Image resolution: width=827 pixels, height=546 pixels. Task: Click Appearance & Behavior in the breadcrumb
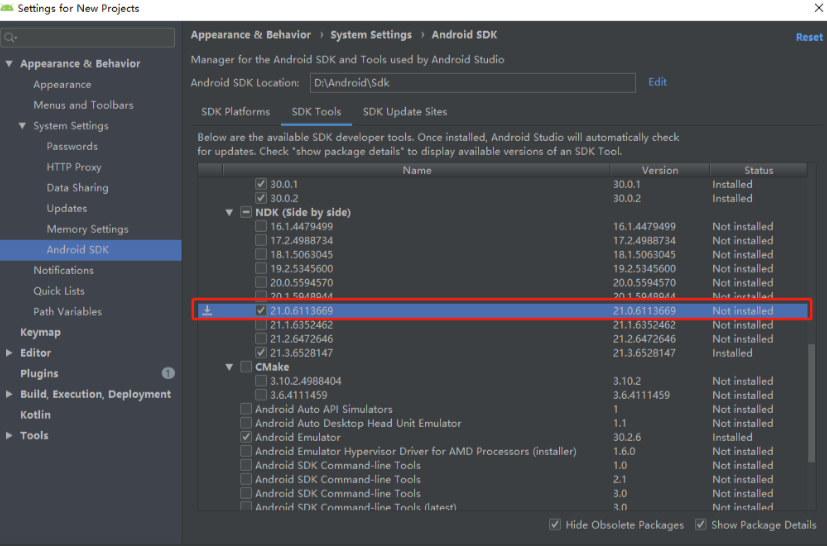(251, 35)
